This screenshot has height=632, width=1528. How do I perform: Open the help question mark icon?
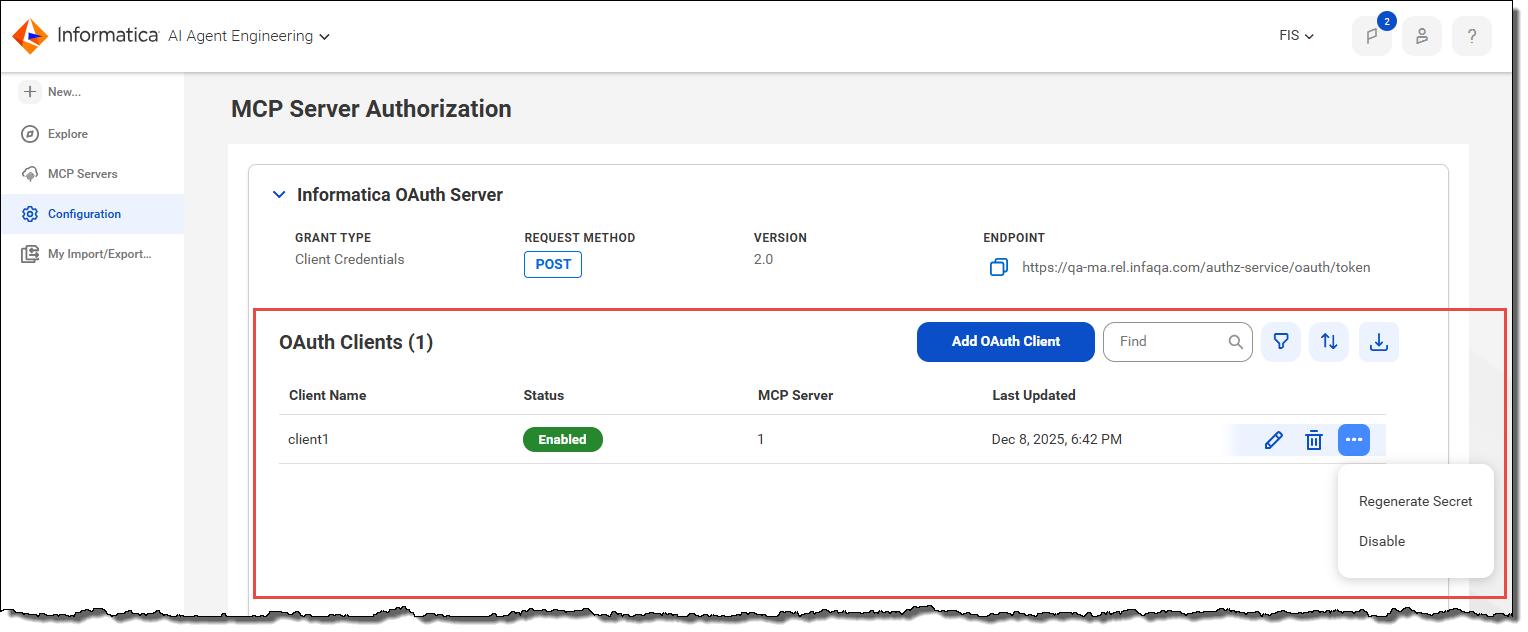(1472, 36)
